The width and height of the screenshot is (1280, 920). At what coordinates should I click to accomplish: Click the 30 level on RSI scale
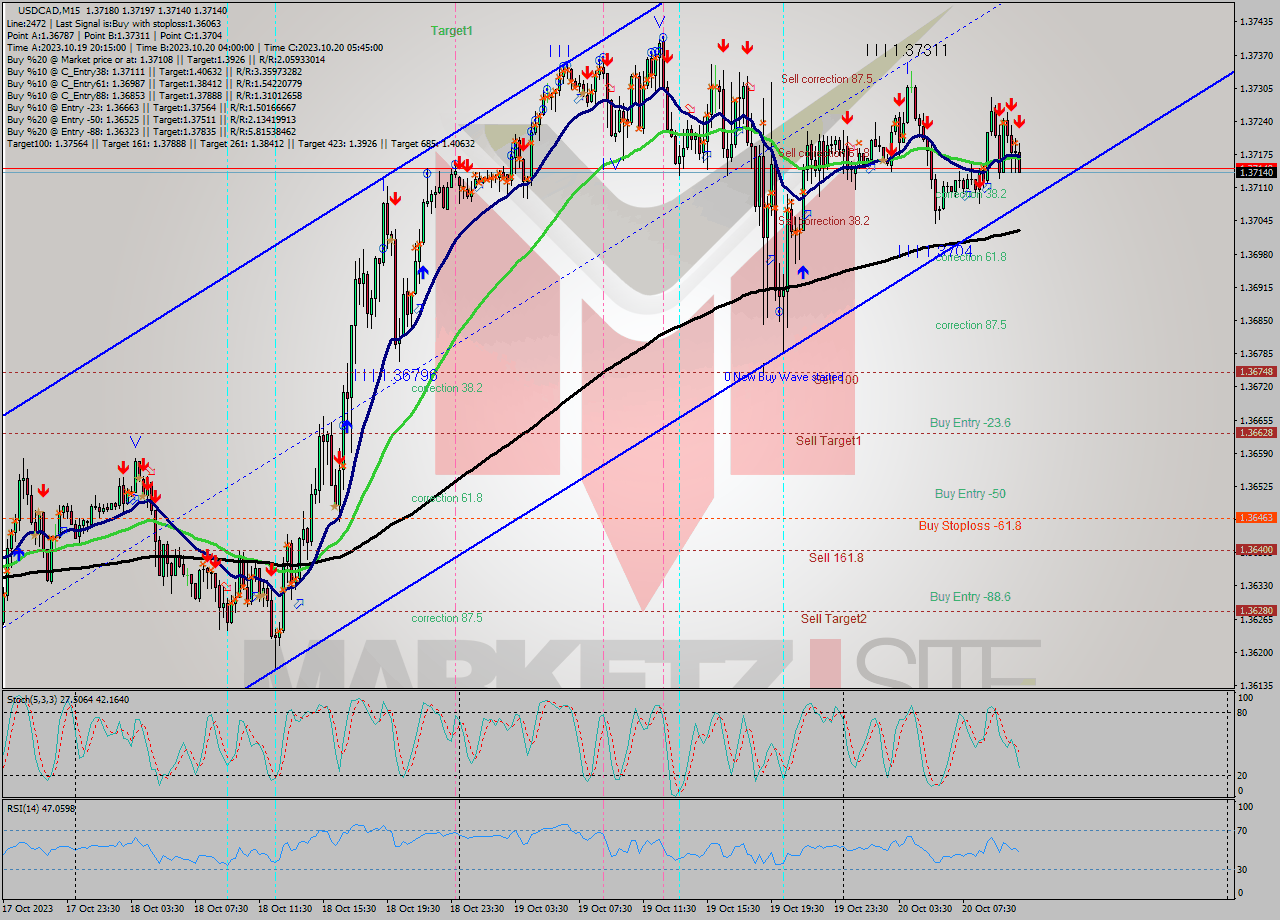(1242, 868)
